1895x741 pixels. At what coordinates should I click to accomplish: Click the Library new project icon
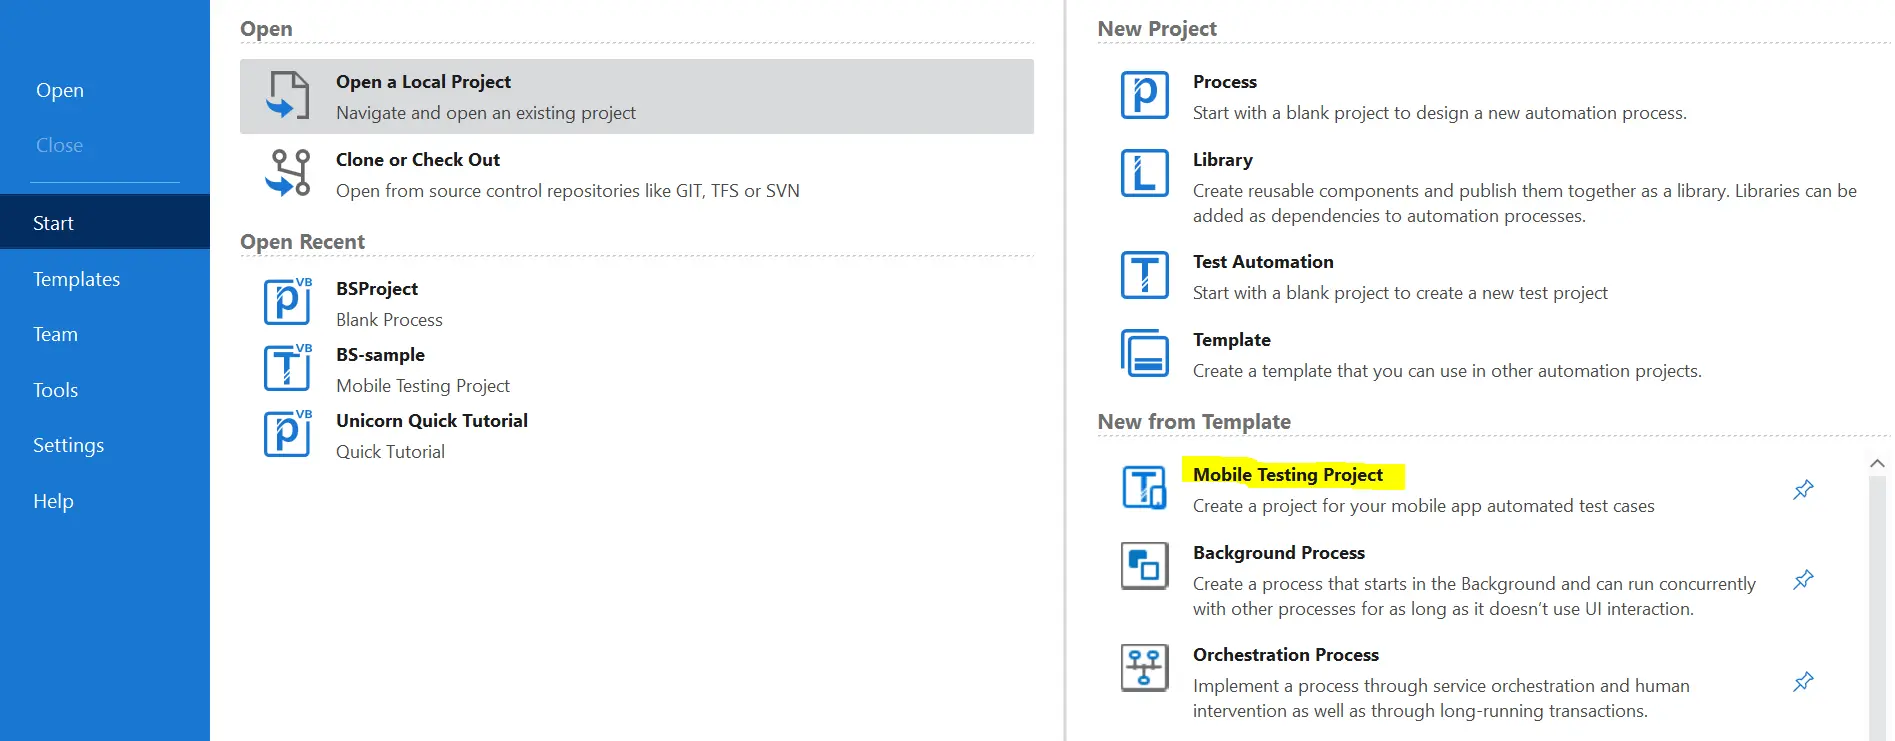(1145, 173)
